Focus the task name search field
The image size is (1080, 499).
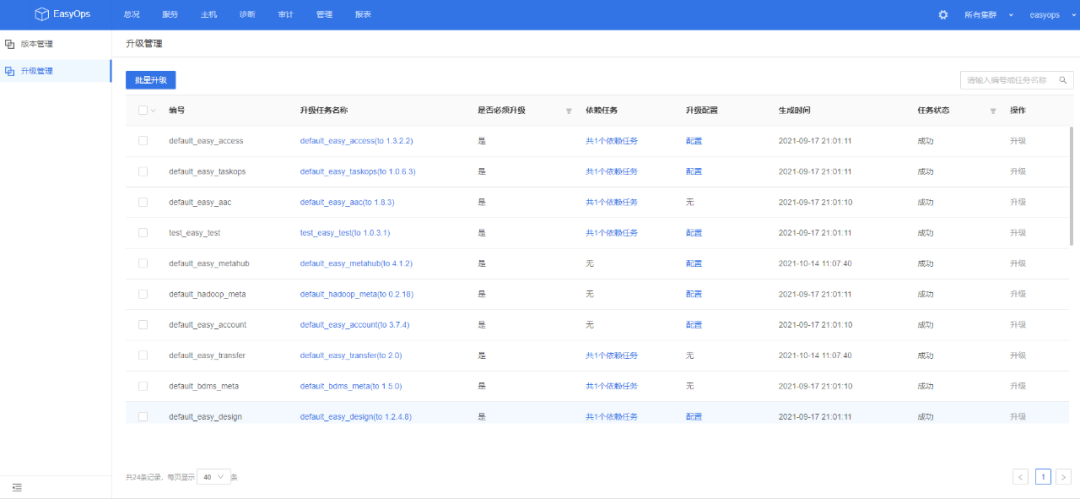coord(1005,80)
